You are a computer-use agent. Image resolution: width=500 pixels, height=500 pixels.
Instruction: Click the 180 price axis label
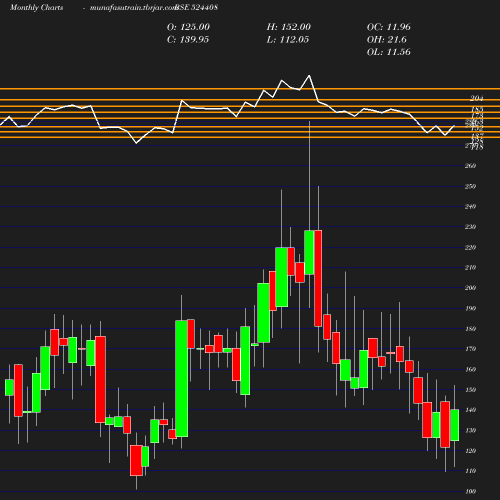(x=470, y=329)
